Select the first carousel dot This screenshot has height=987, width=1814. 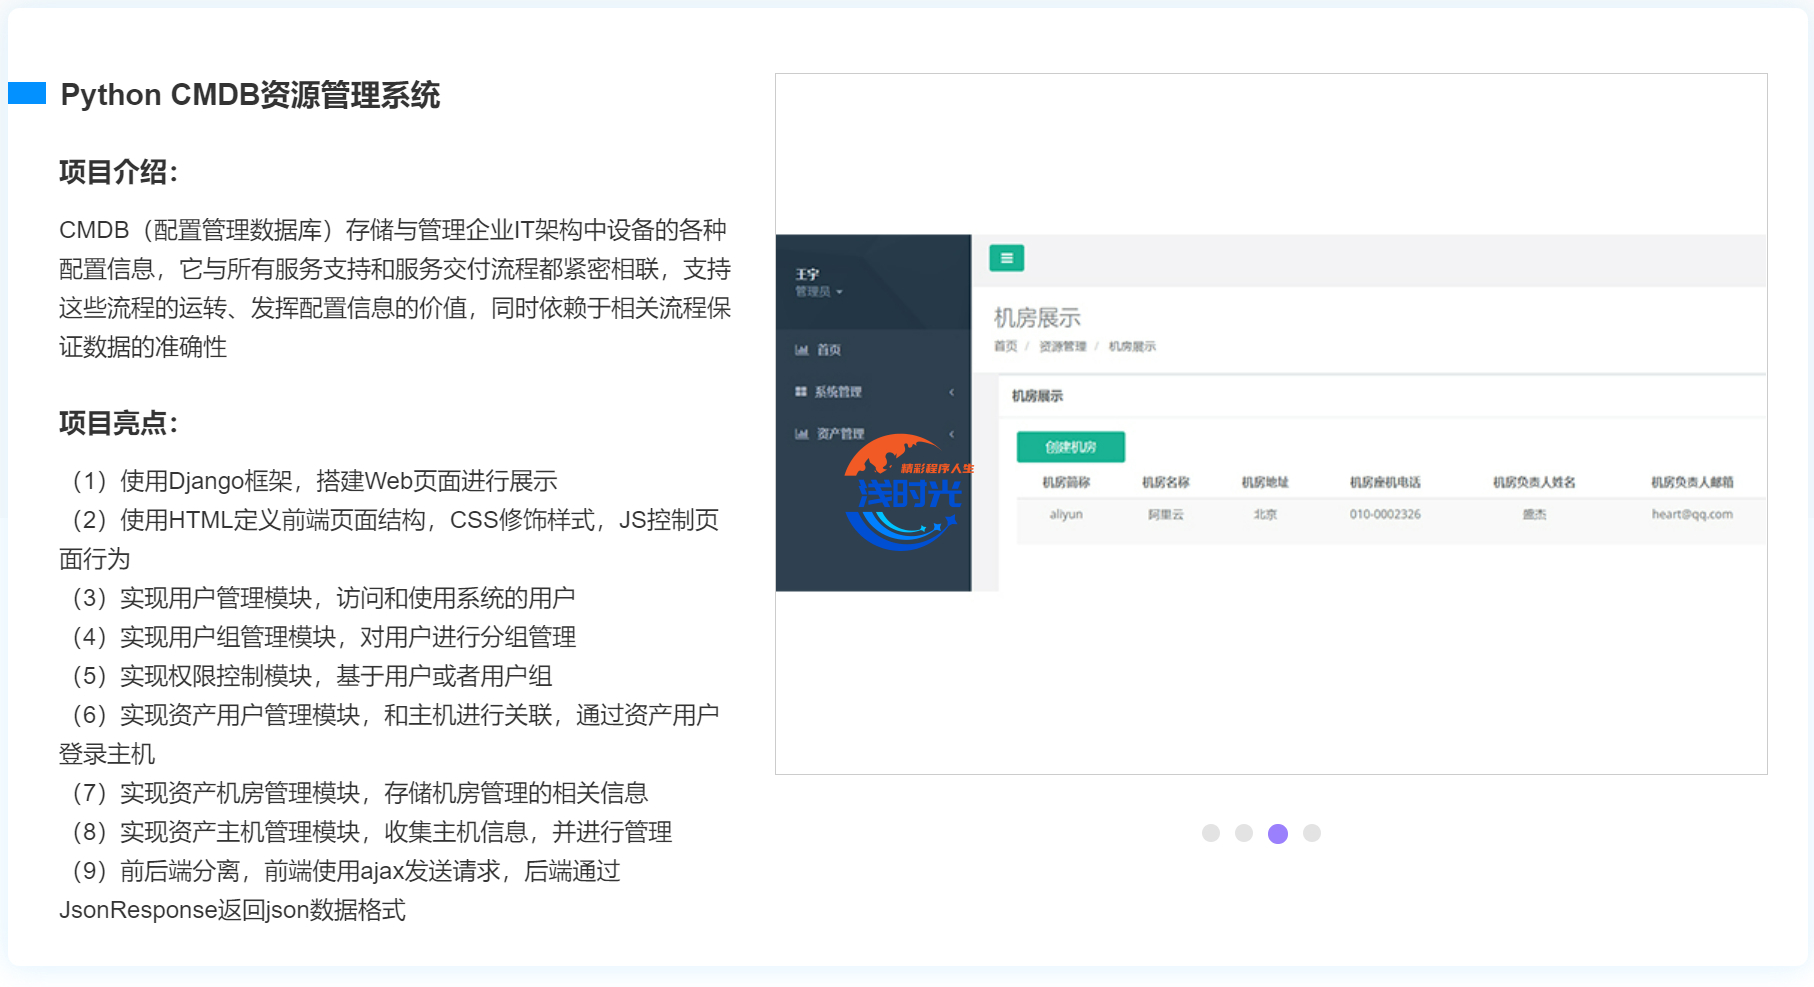(x=1210, y=833)
